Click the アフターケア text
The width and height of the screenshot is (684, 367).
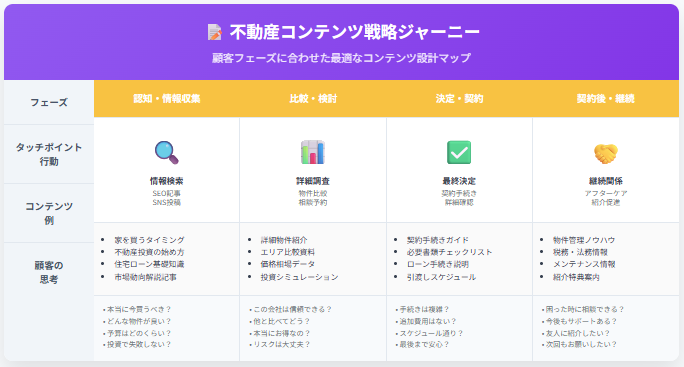tap(605, 193)
